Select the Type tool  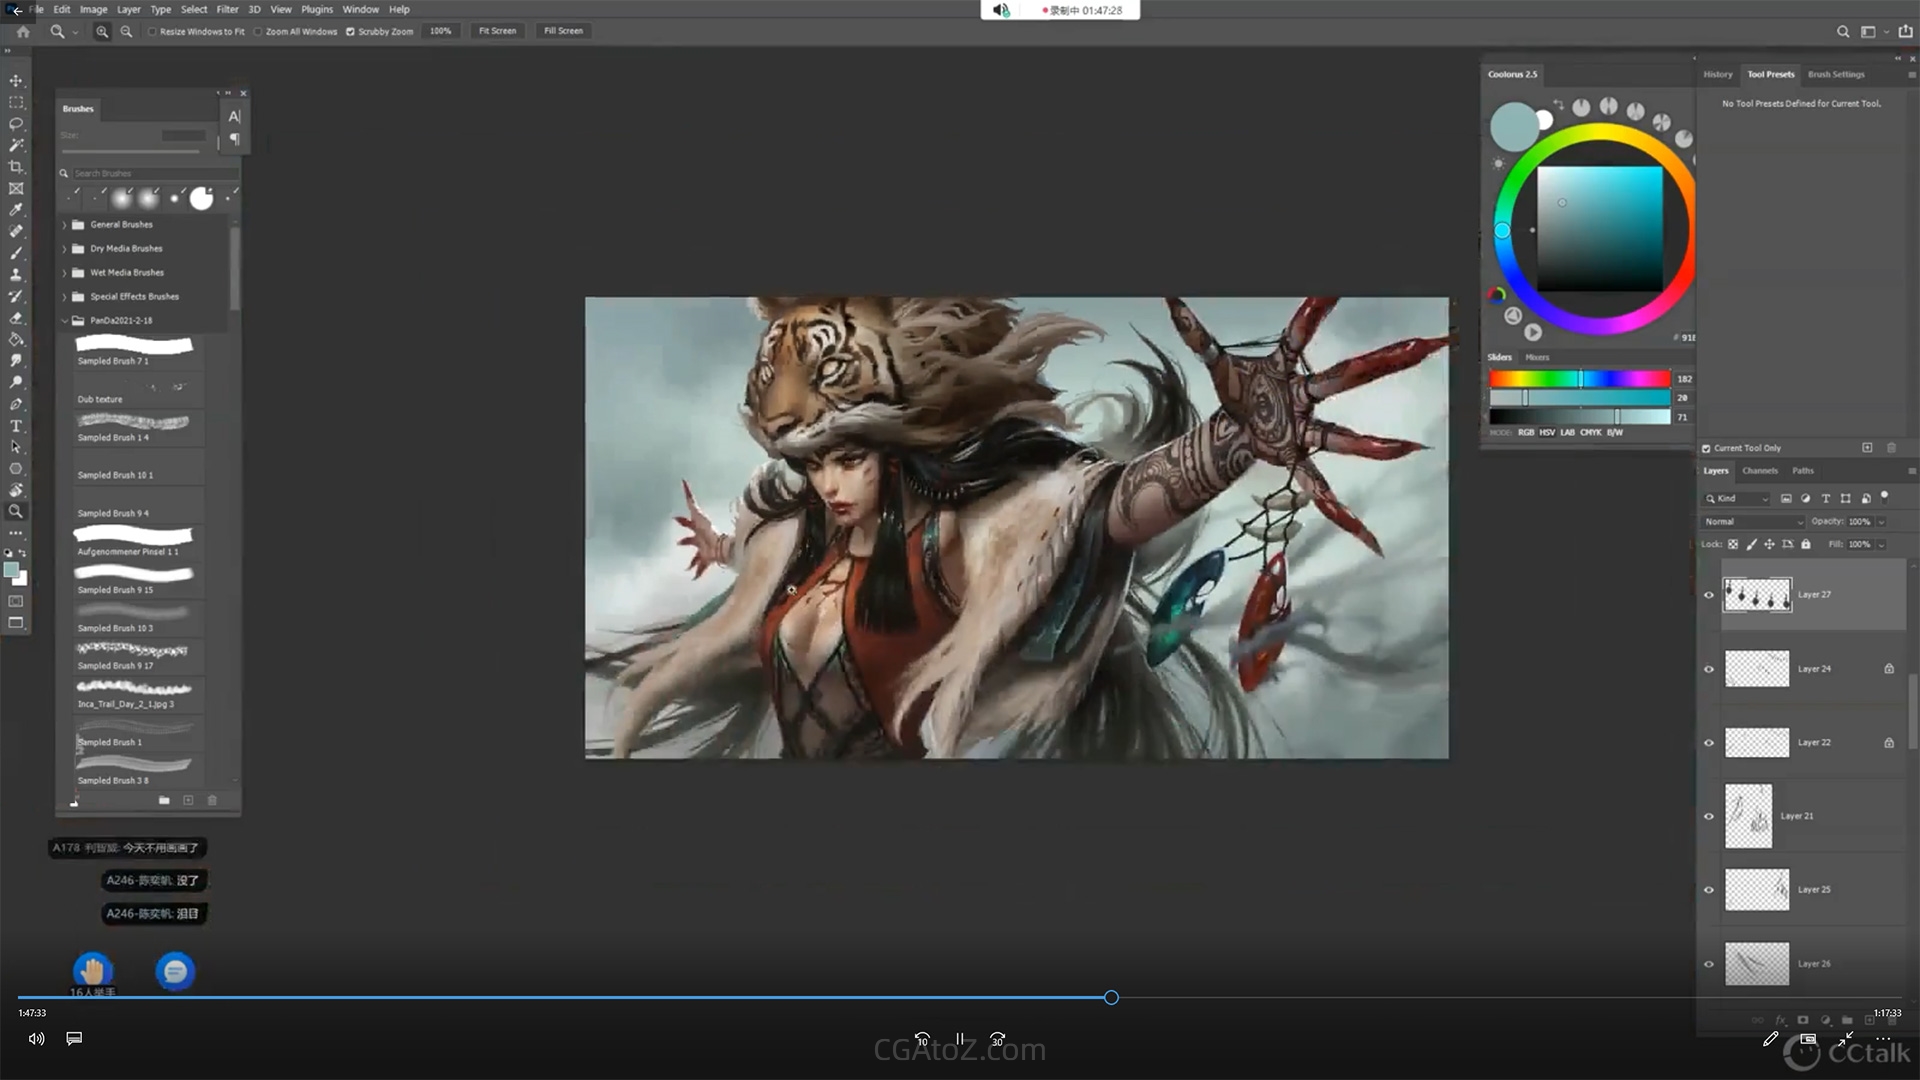[x=16, y=426]
